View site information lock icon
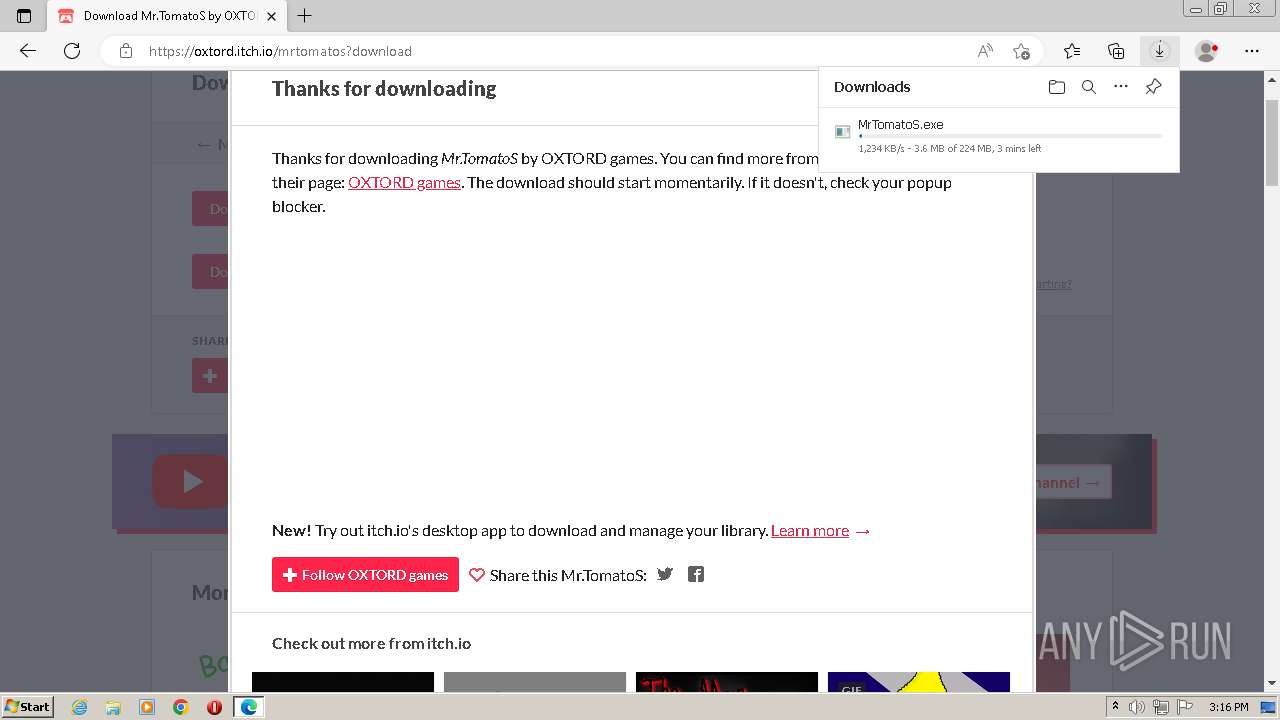The image size is (1280, 720). click(125, 51)
